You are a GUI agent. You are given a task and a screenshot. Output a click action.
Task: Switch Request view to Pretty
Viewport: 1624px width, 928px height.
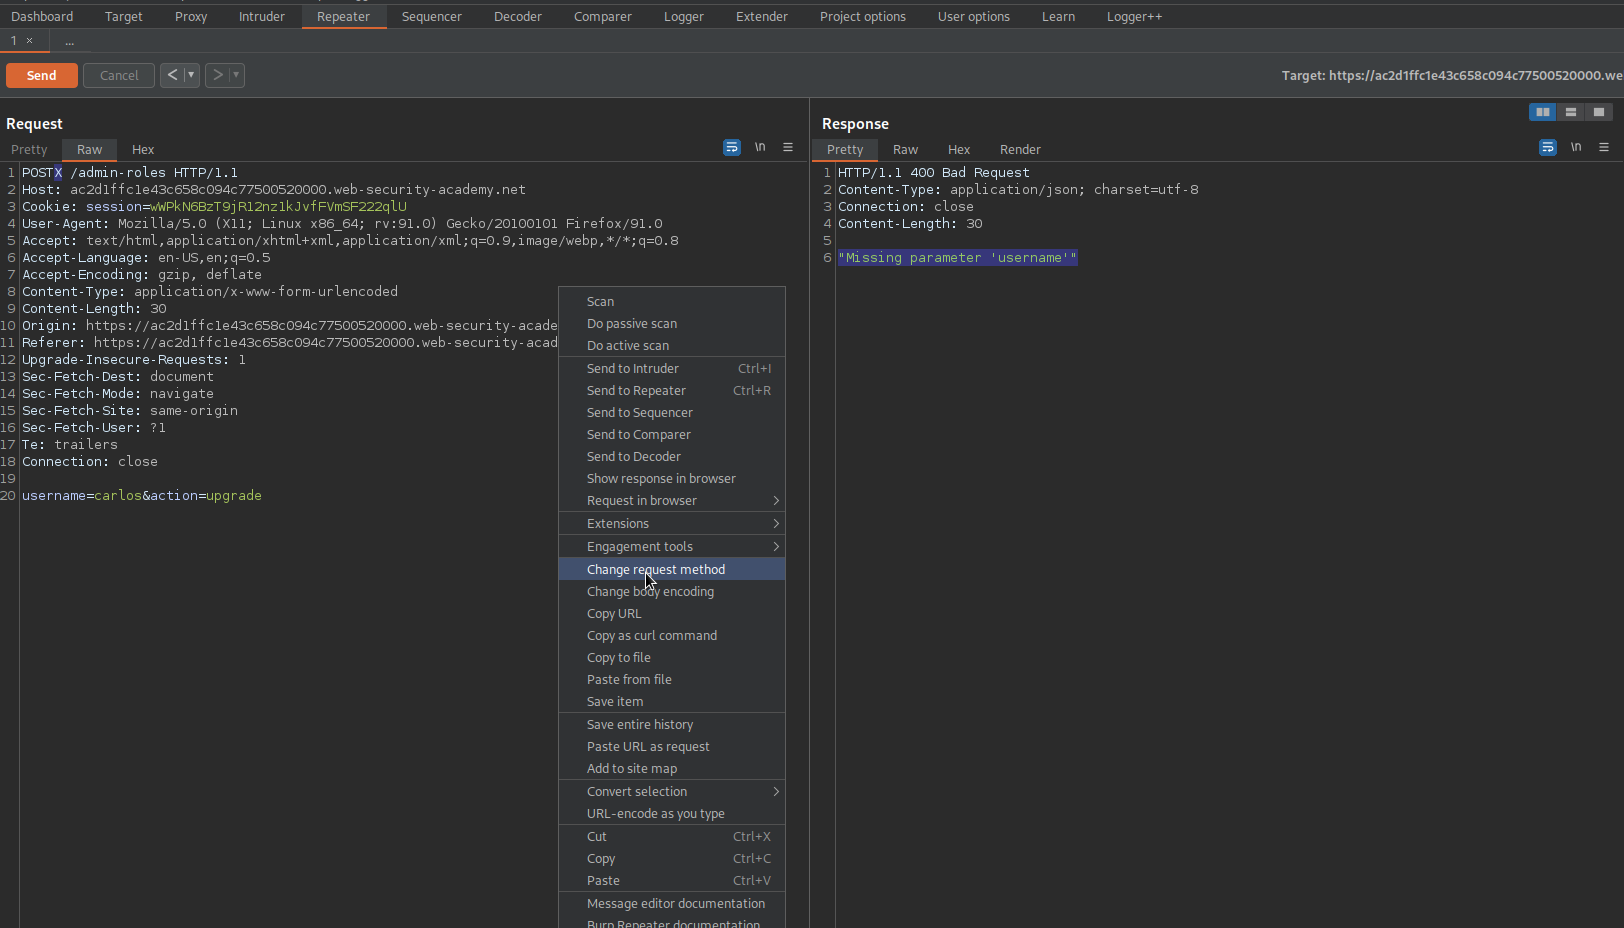29,149
